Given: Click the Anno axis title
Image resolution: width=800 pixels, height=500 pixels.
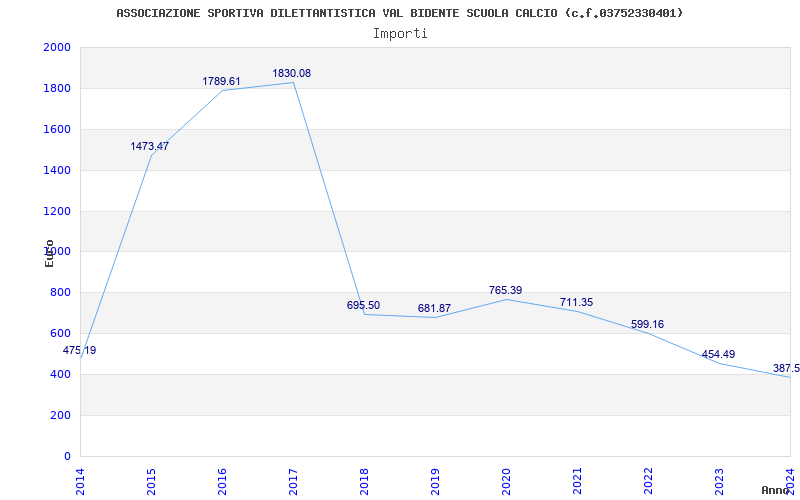Looking at the screenshot, I should click(x=776, y=490).
